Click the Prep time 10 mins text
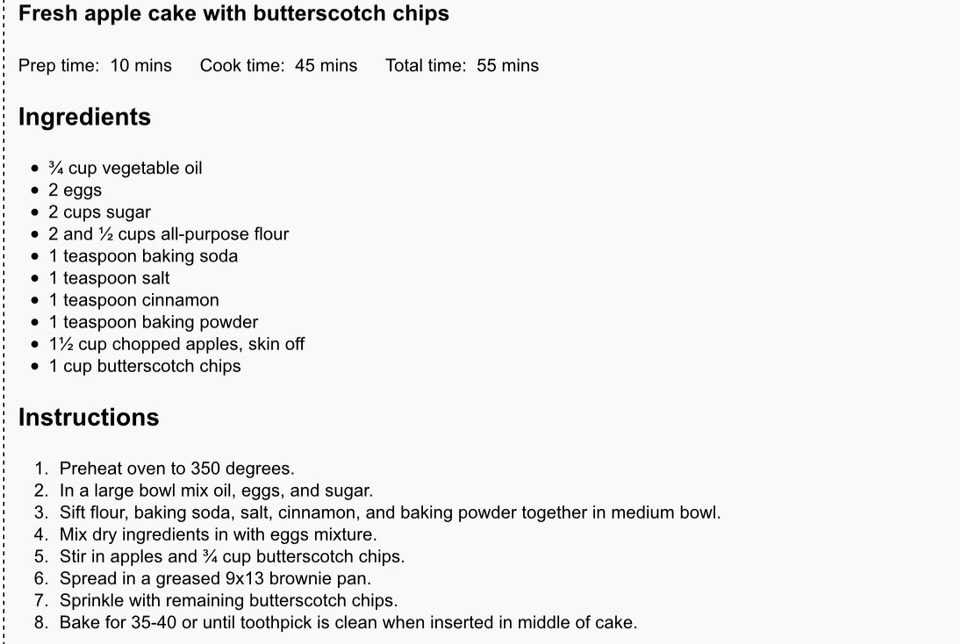 click(95, 66)
